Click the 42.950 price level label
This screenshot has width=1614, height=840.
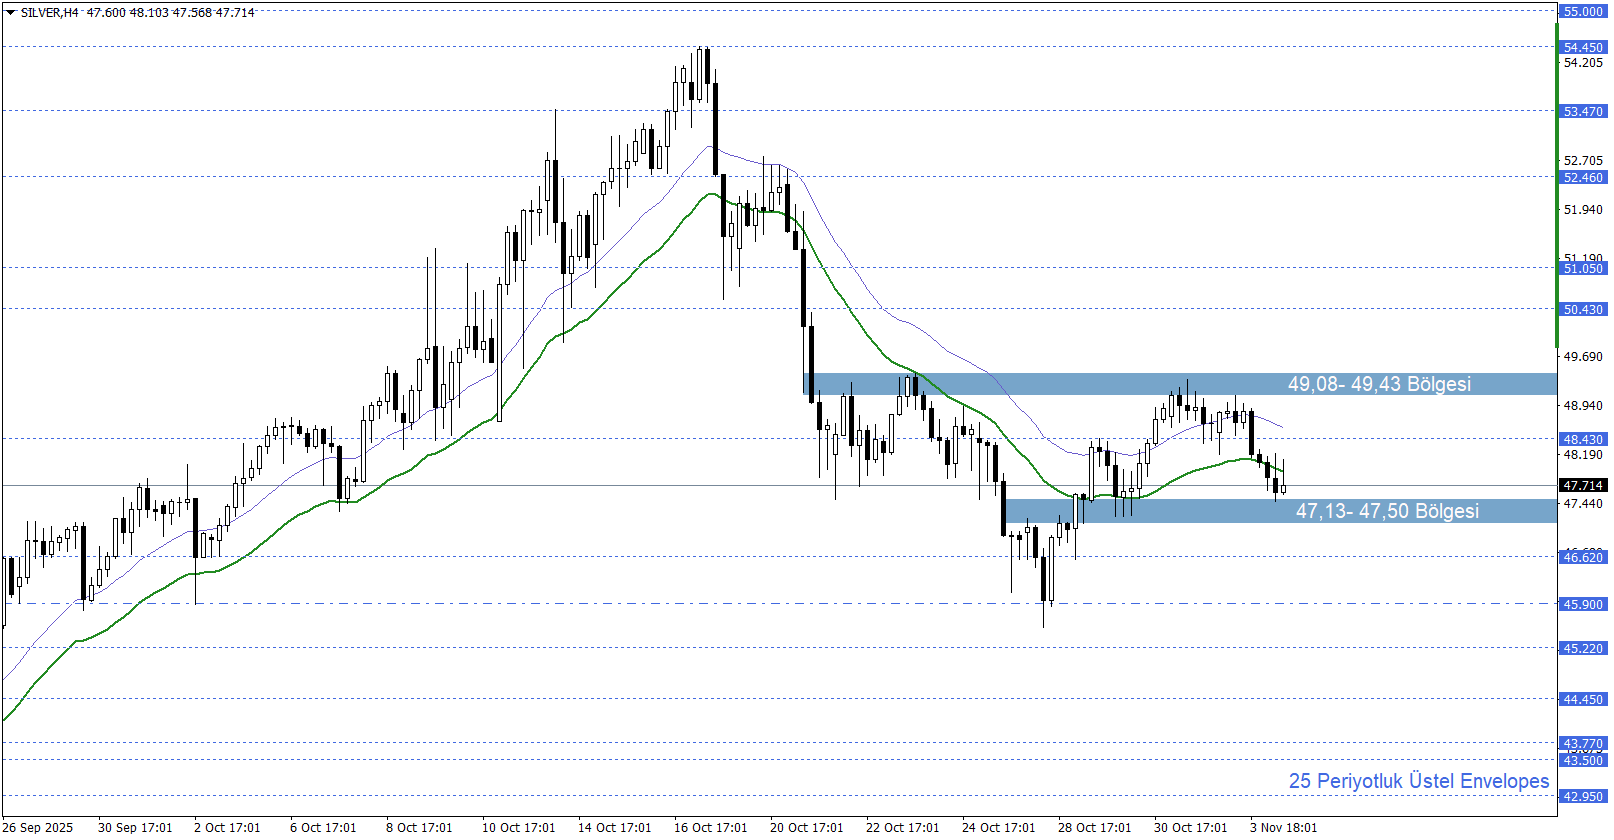point(1583,796)
